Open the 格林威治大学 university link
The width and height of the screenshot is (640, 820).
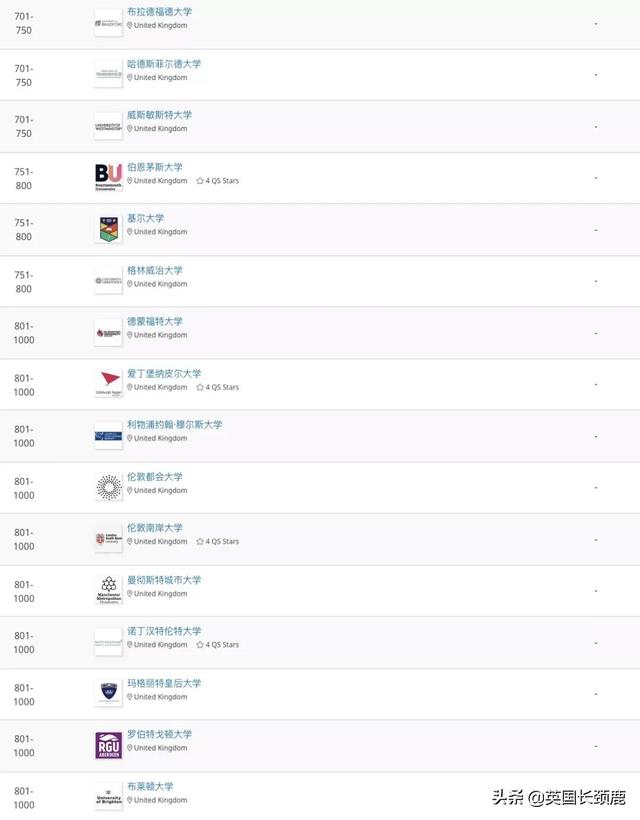point(155,270)
